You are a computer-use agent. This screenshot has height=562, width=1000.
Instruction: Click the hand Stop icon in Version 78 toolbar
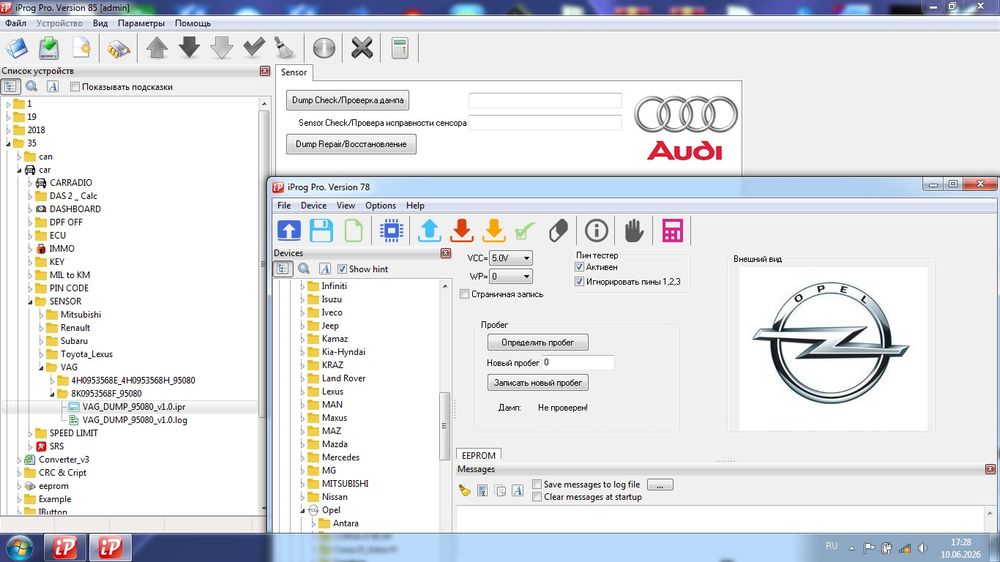[633, 231]
